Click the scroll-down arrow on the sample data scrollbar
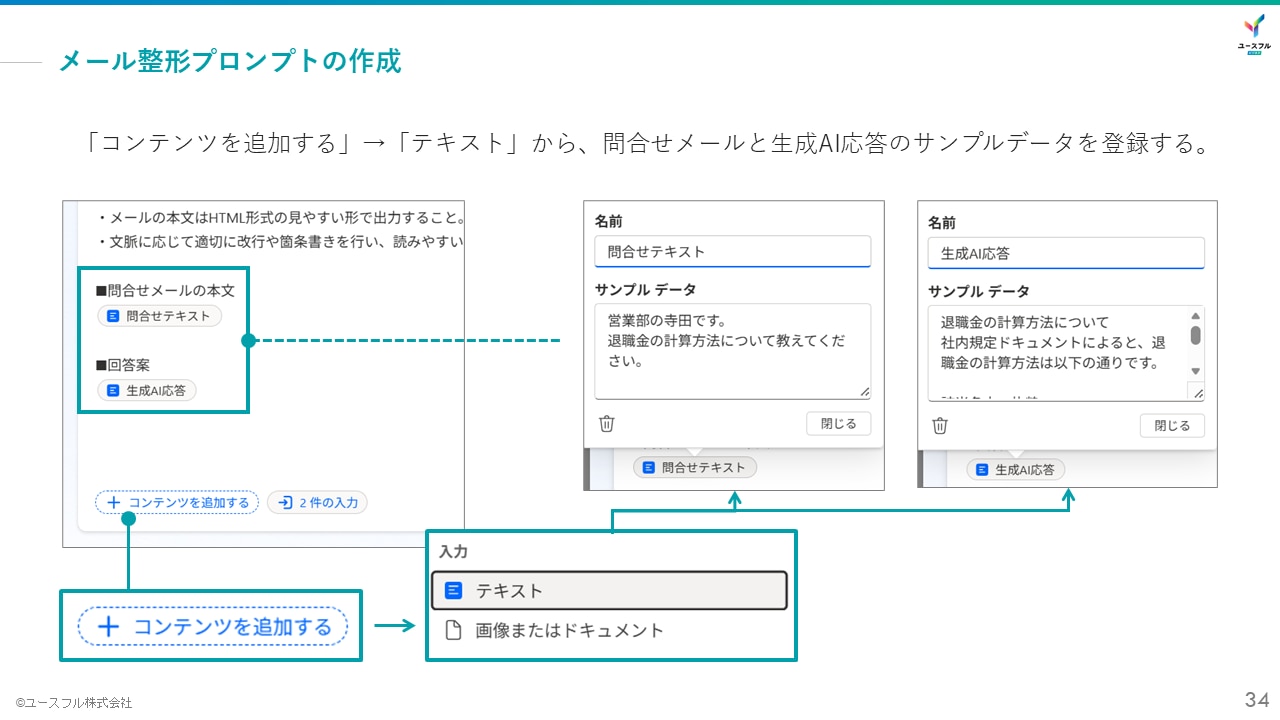Image resolution: width=1280 pixels, height=720 pixels. (1195, 372)
